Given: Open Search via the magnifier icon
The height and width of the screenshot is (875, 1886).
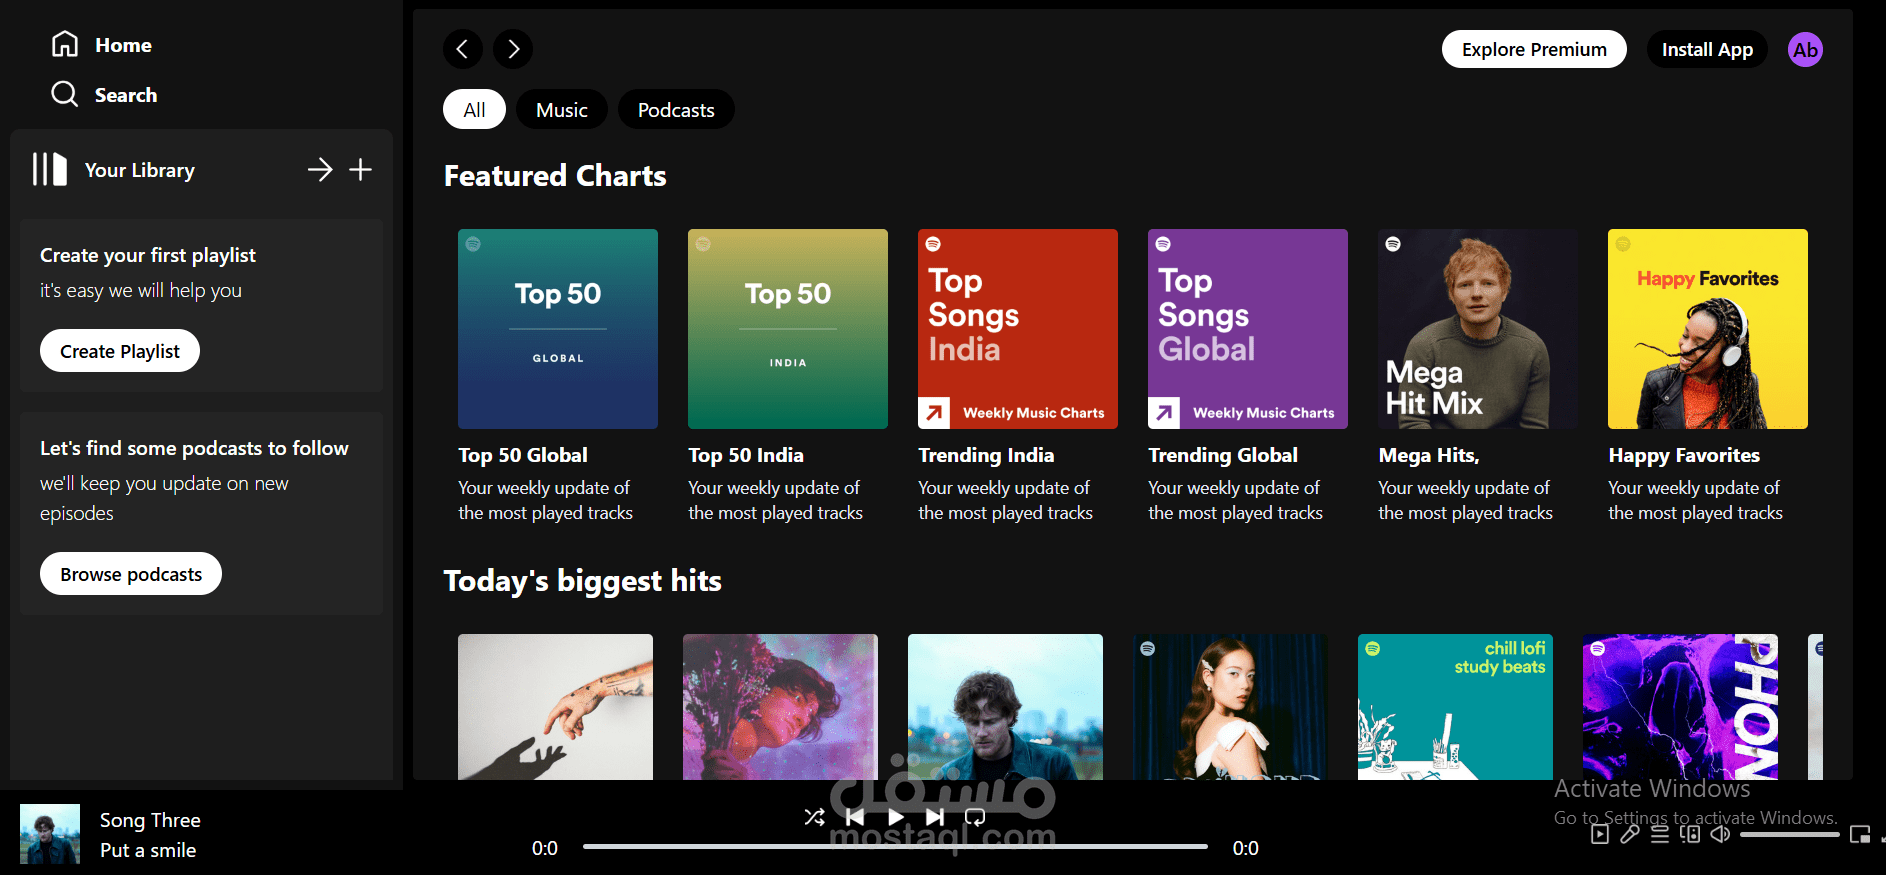Looking at the screenshot, I should tap(65, 94).
